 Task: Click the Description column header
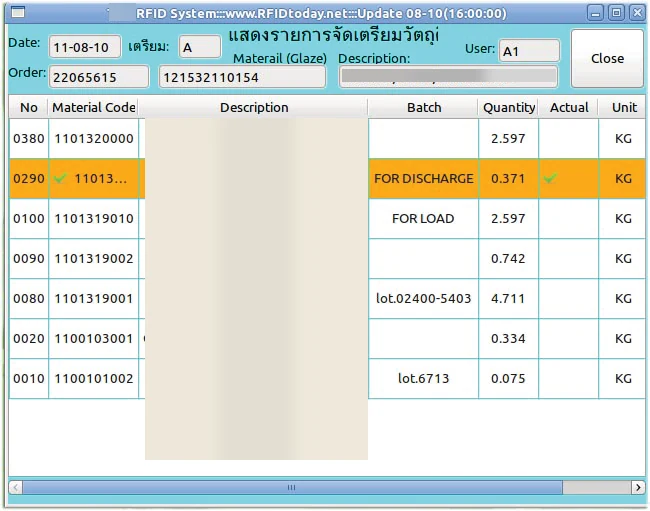click(254, 107)
